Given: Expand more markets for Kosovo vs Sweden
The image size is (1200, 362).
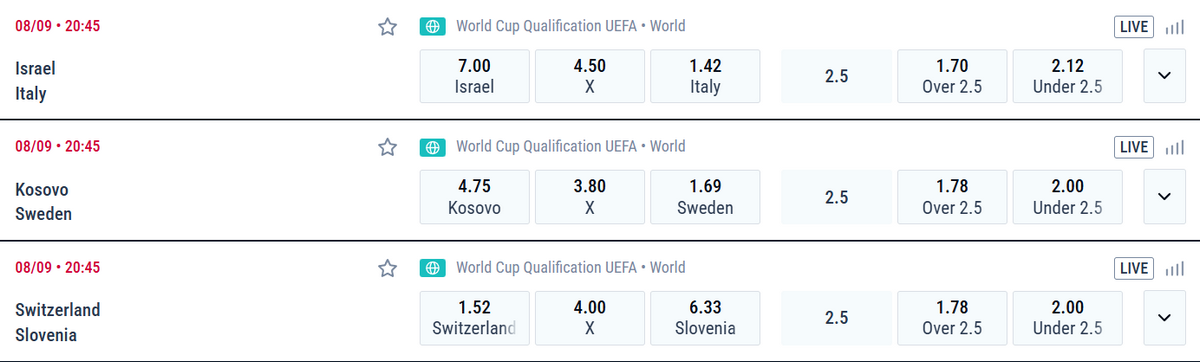Looking at the screenshot, I should coord(1164,197).
